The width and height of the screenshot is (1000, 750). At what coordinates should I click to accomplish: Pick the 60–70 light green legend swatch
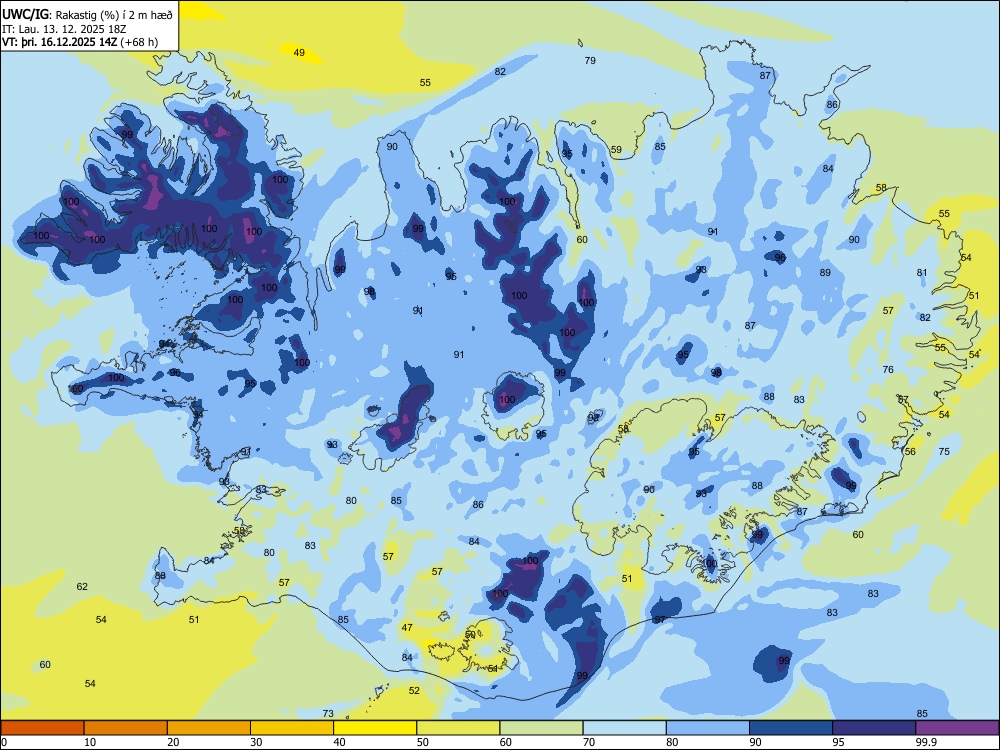541,728
